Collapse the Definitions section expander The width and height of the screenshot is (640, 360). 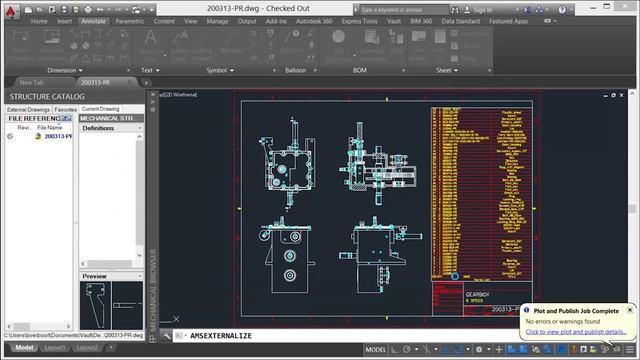pyautogui.click(x=140, y=128)
